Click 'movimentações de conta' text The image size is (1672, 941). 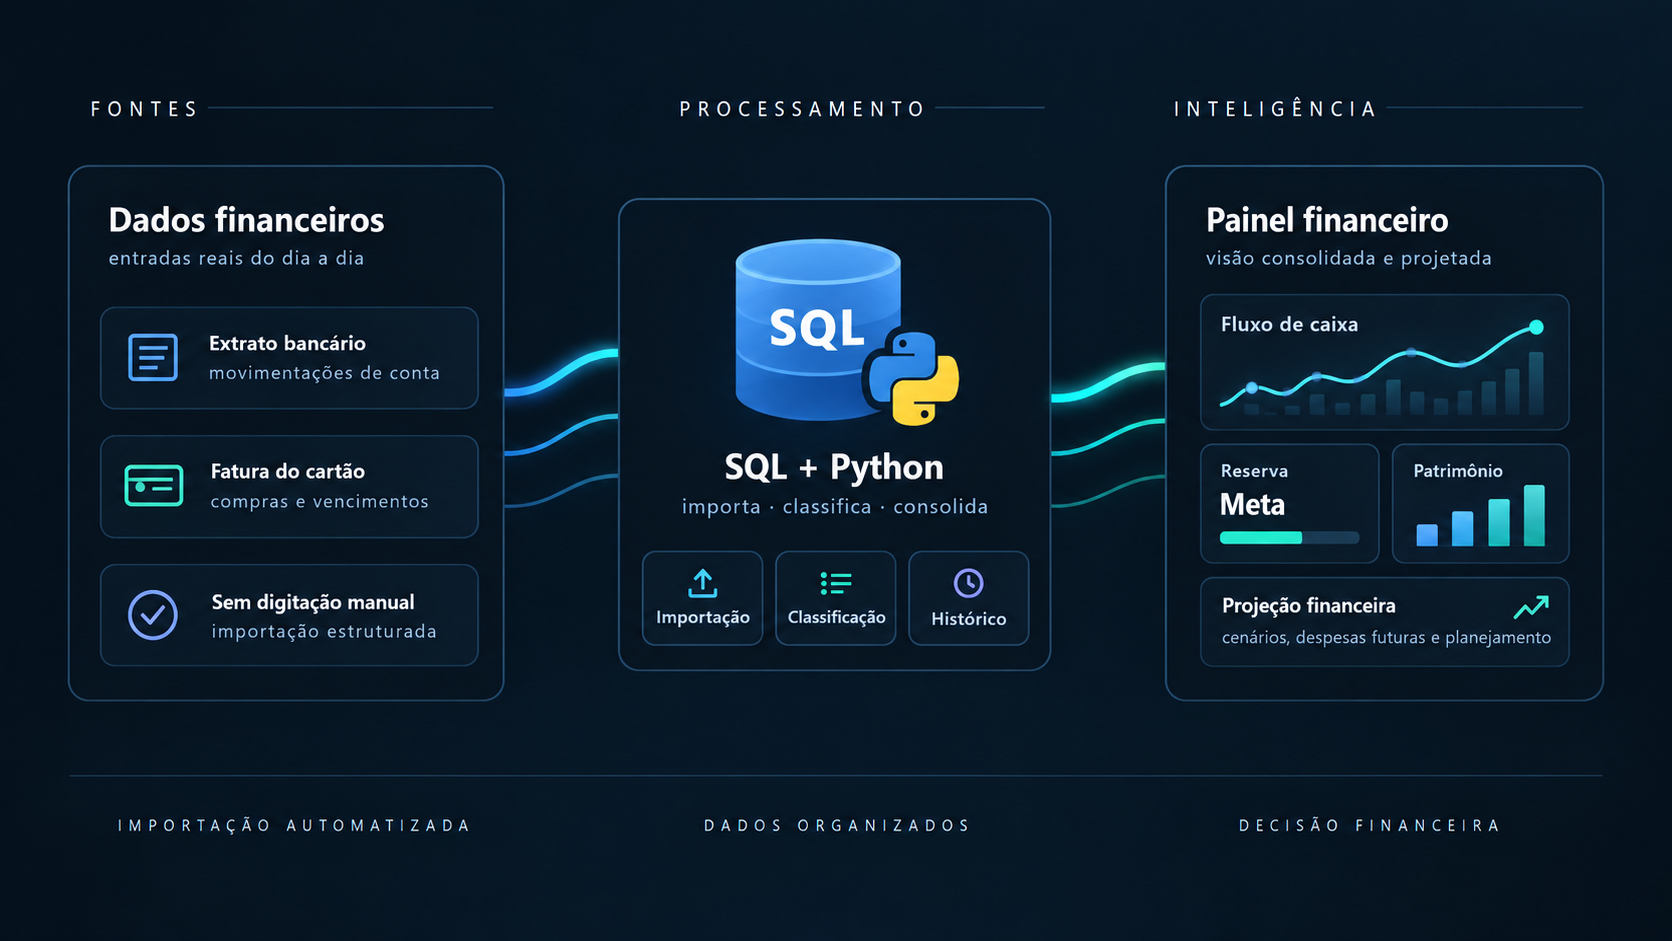324,373
